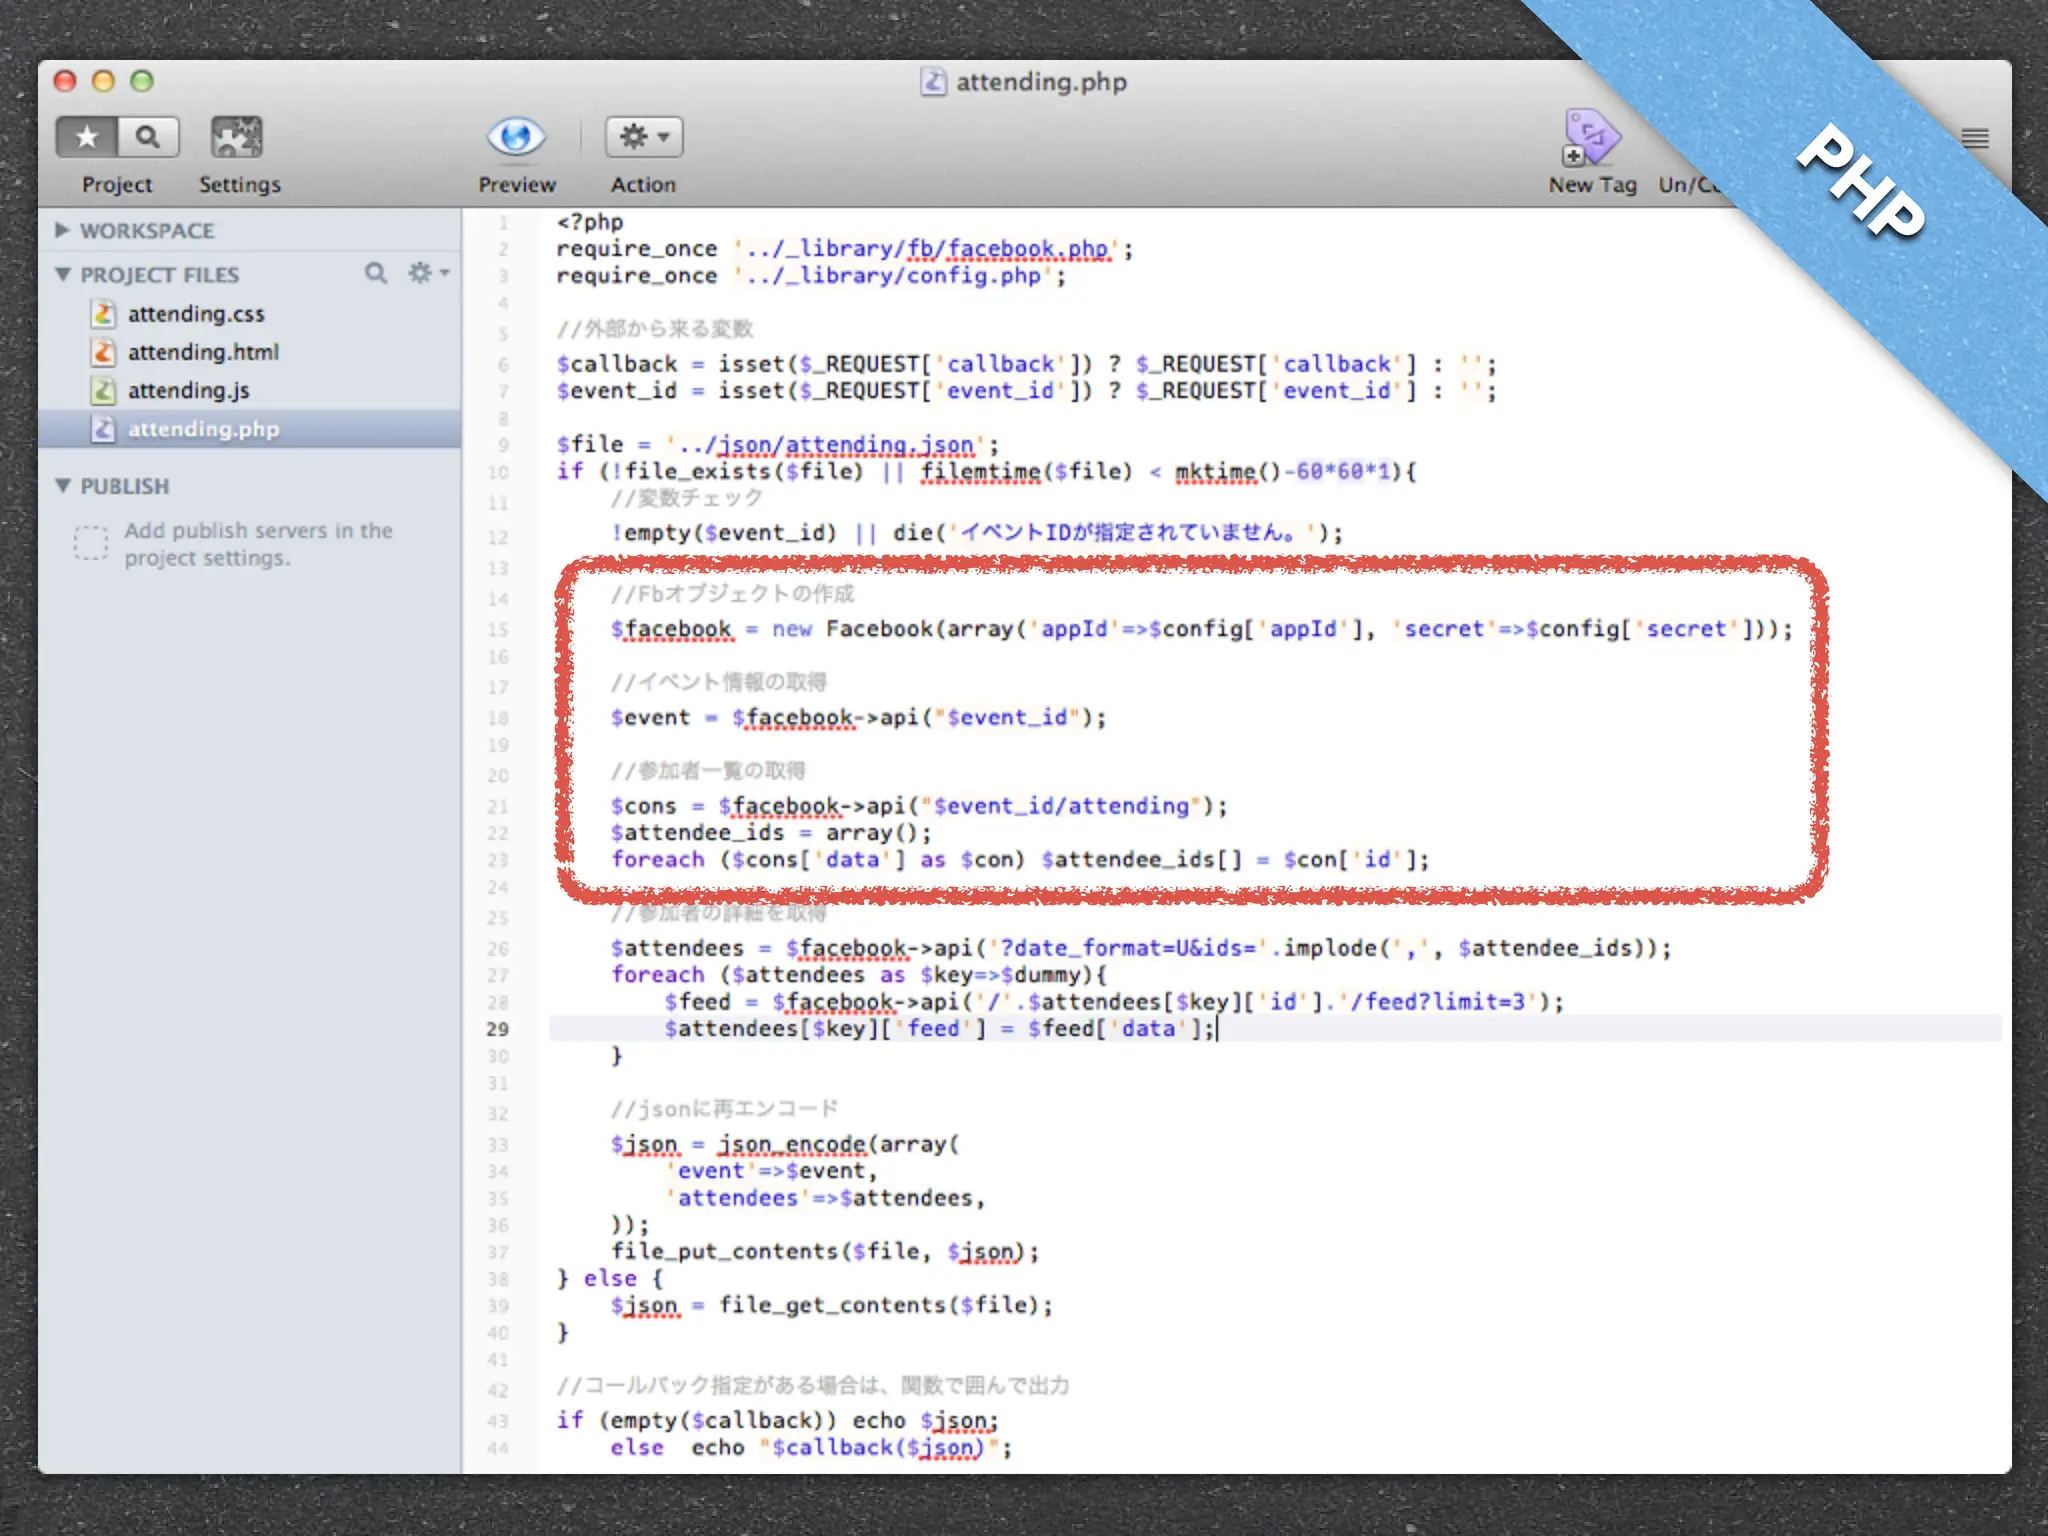The width and height of the screenshot is (2048, 1536).
Task: Expand the WORKSPACE section
Action: click(x=62, y=231)
